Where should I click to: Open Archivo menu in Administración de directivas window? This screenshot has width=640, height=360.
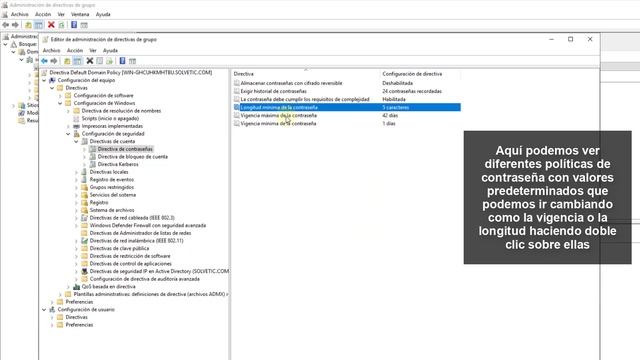pos(20,14)
